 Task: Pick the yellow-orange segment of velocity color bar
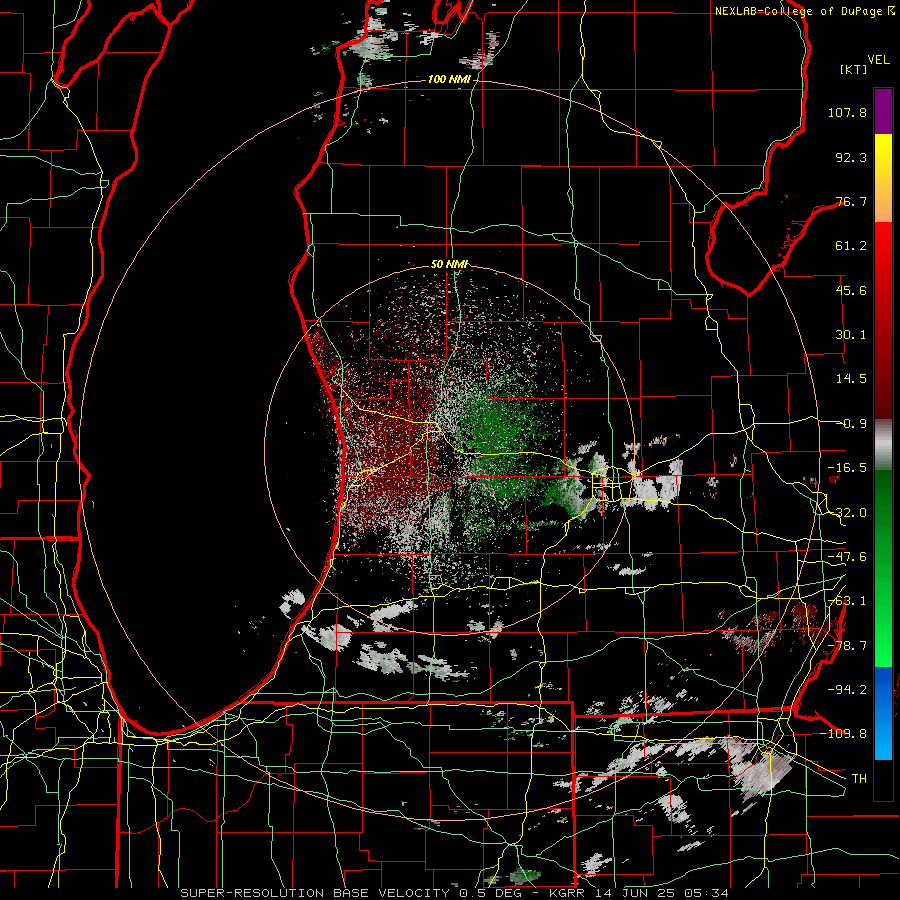[x=883, y=178]
